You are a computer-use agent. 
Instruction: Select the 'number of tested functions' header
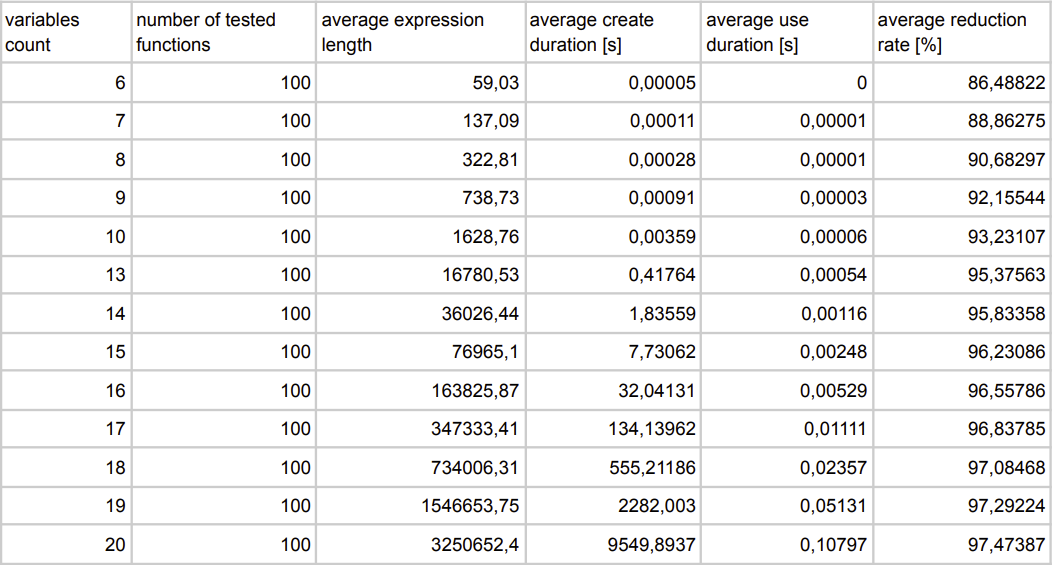pos(223,32)
